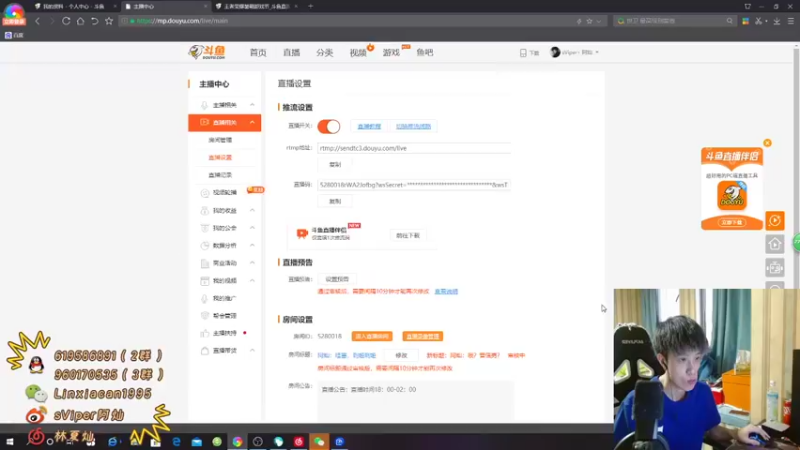Open 视频 in the site navigation

(x=358, y=53)
